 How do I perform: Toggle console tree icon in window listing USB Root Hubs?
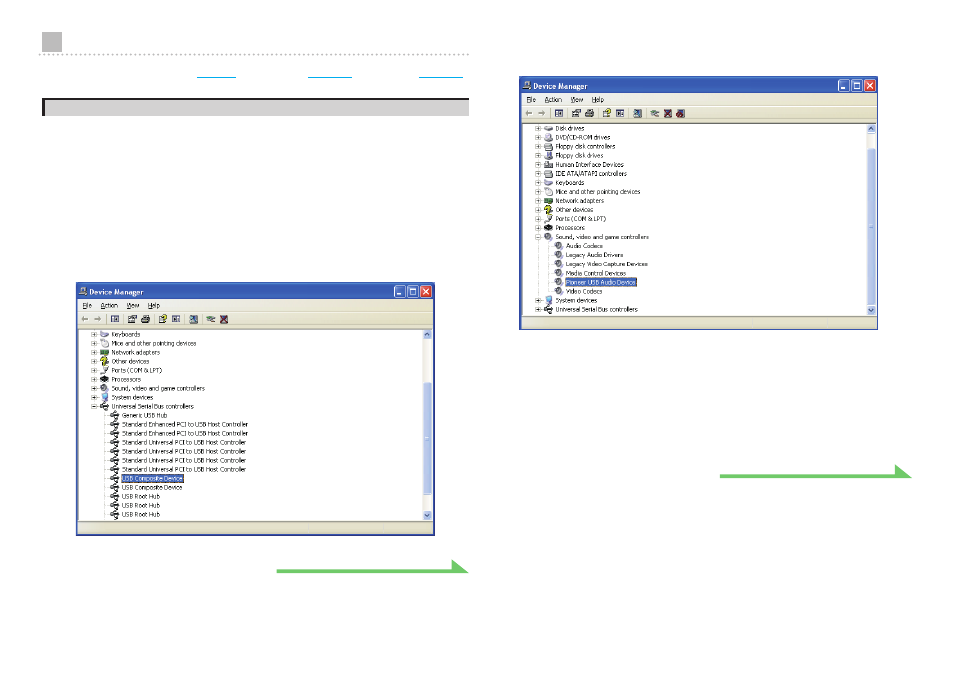click(x=115, y=319)
